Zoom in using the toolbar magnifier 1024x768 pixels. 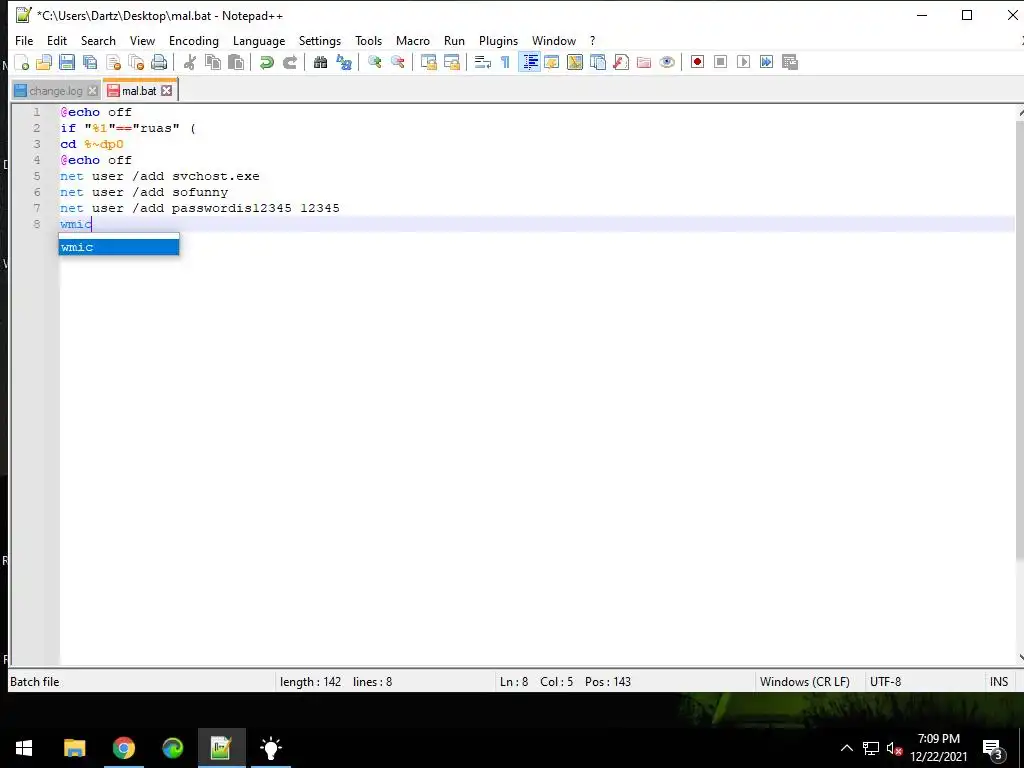pos(375,62)
